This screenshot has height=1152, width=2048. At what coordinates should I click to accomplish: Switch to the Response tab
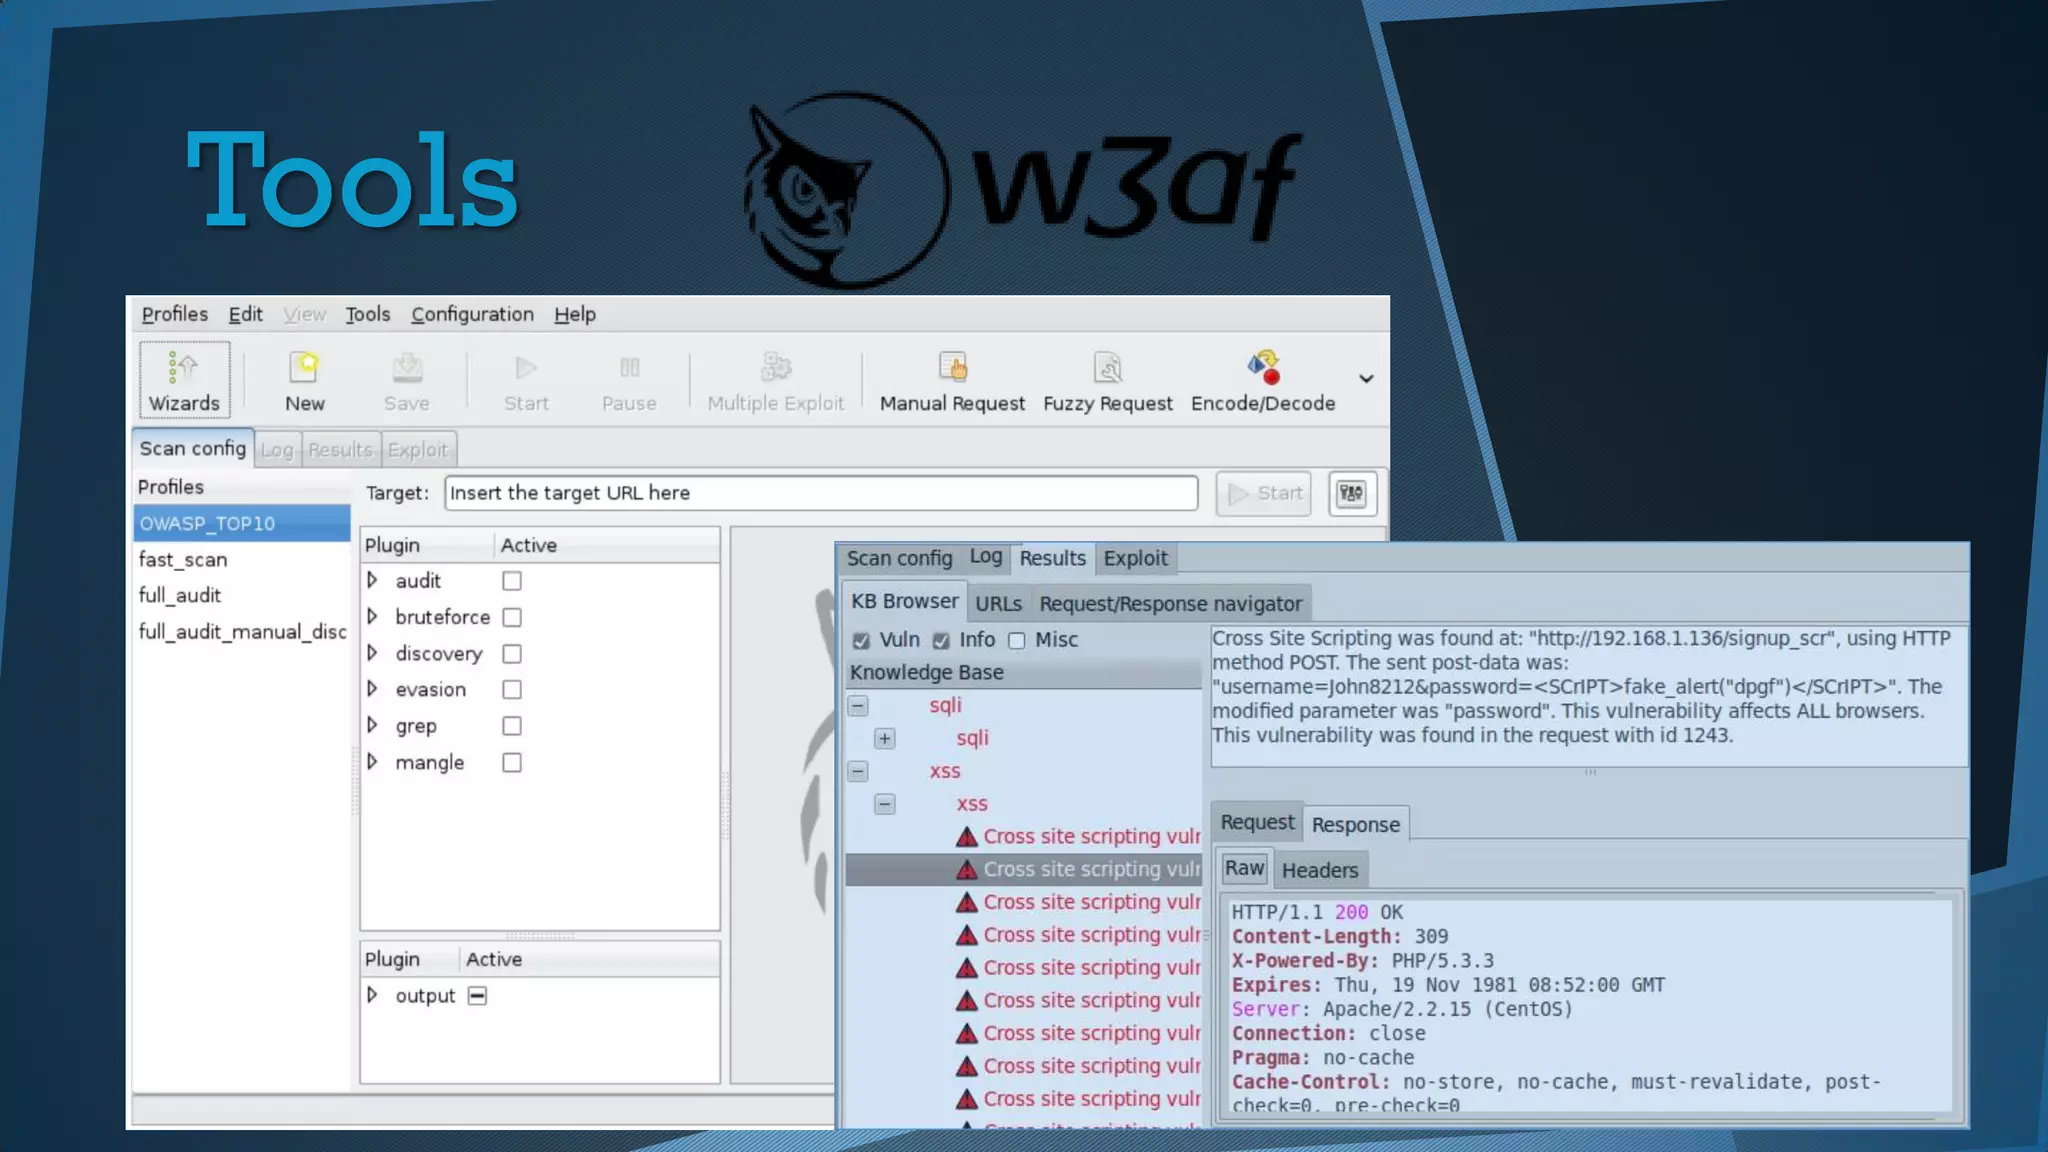click(x=1355, y=825)
